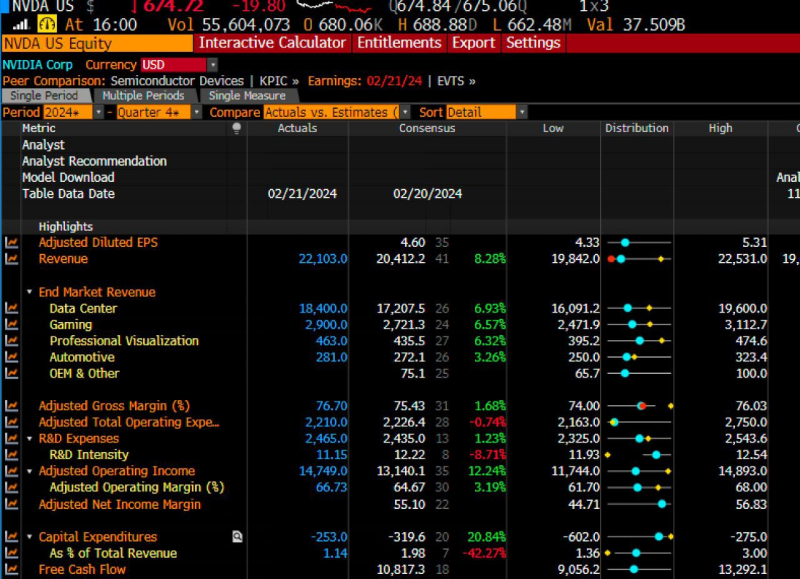The width and height of the screenshot is (800, 579).
Task: Click the chart icon beside Gaming
Action: (x=11, y=325)
